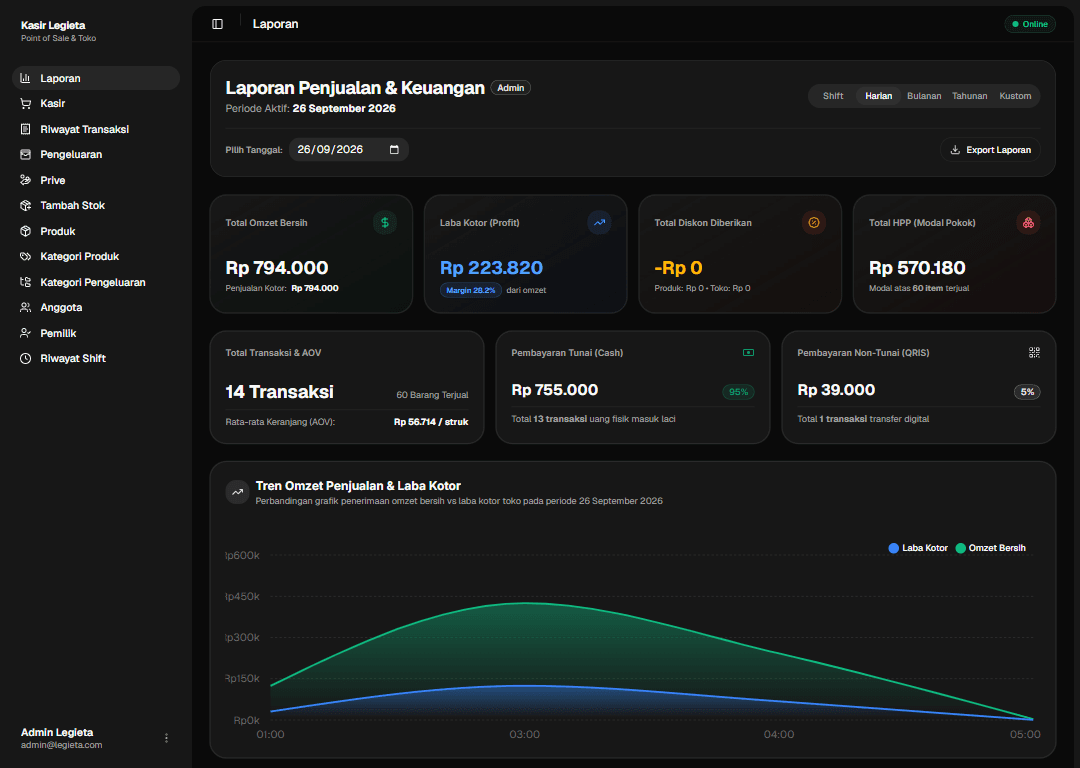The width and height of the screenshot is (1080, 768).
Task: Click the Pengeluaran wallet icon
Action: pyautogui.click(x=25, y=154)
